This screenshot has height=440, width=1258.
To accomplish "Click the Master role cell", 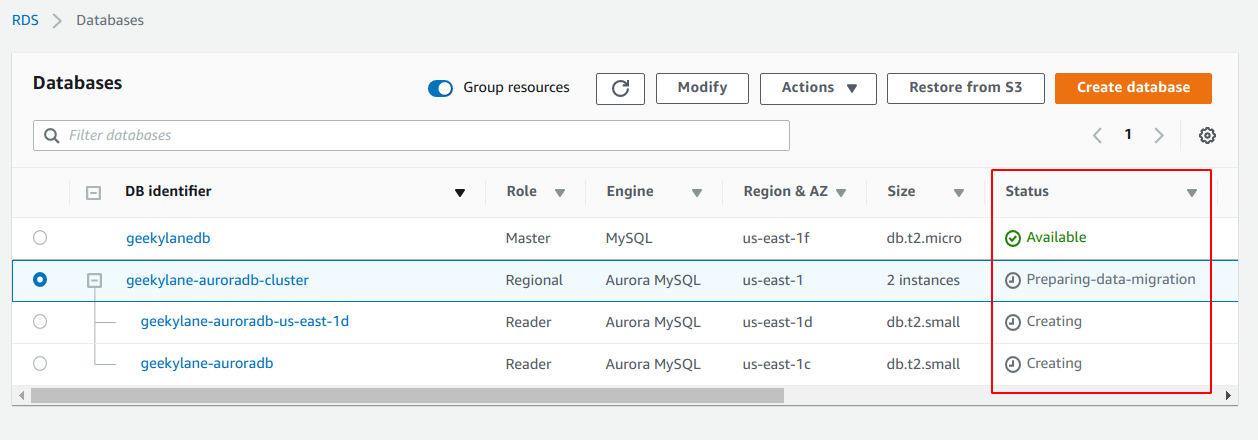I will click(528, 238).
